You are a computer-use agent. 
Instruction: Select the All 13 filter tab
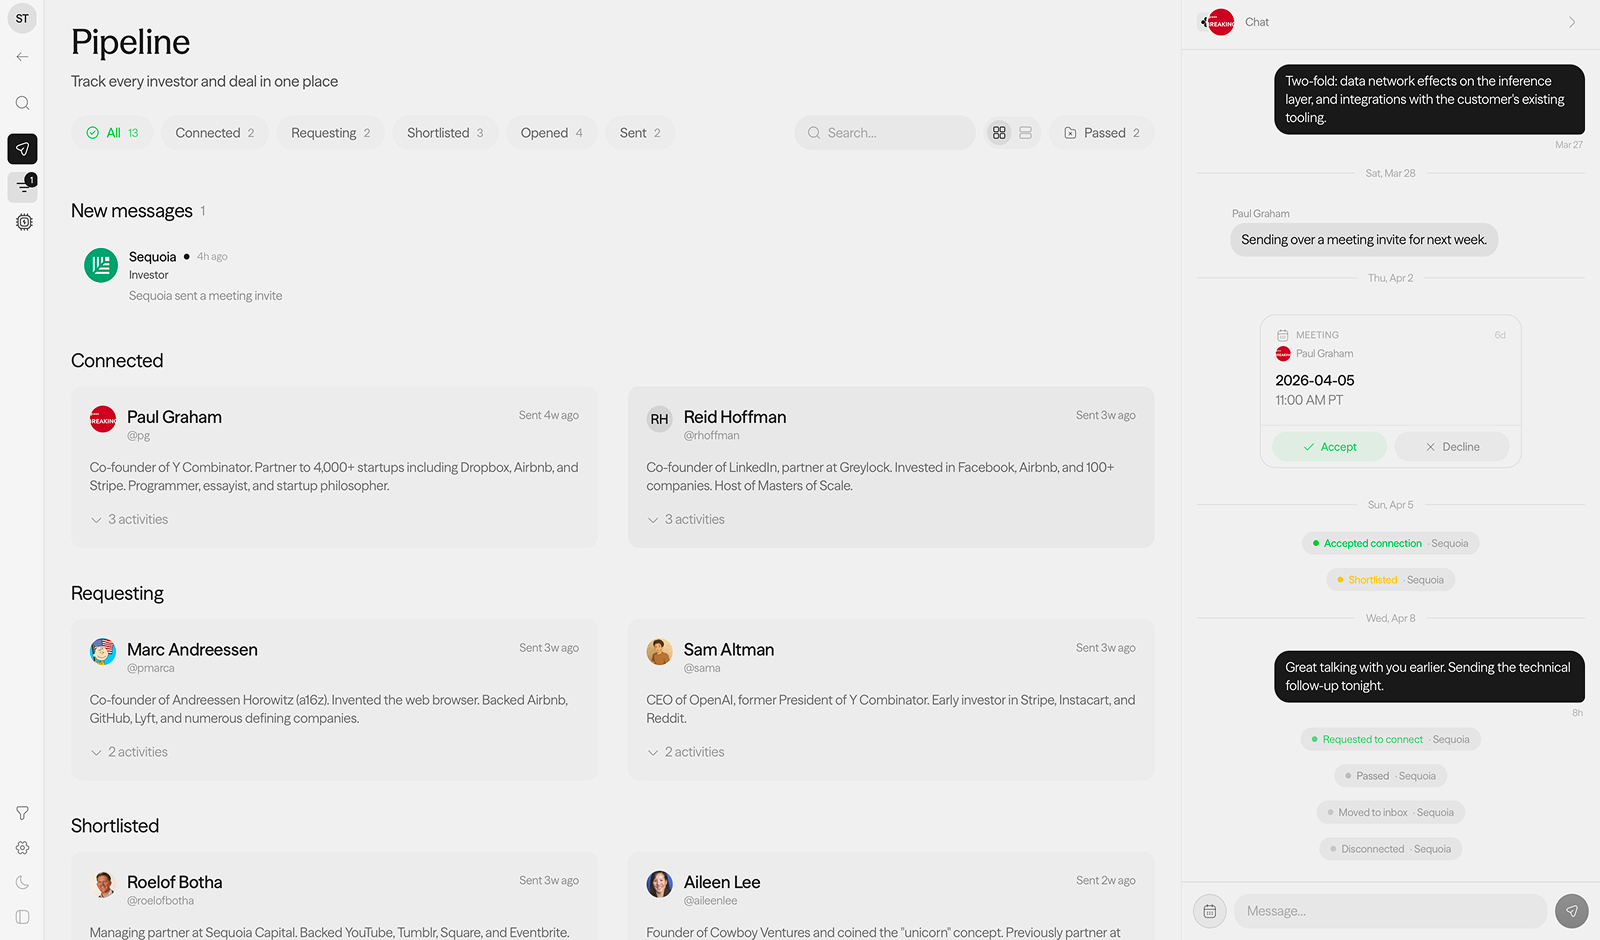[112, 133]
